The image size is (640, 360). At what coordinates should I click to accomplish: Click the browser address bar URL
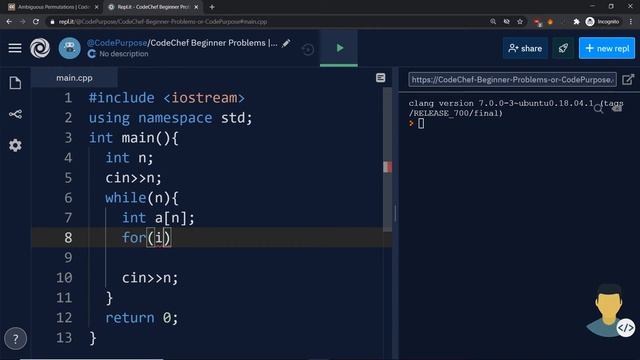pyautogui.click(x=163, y=22)
